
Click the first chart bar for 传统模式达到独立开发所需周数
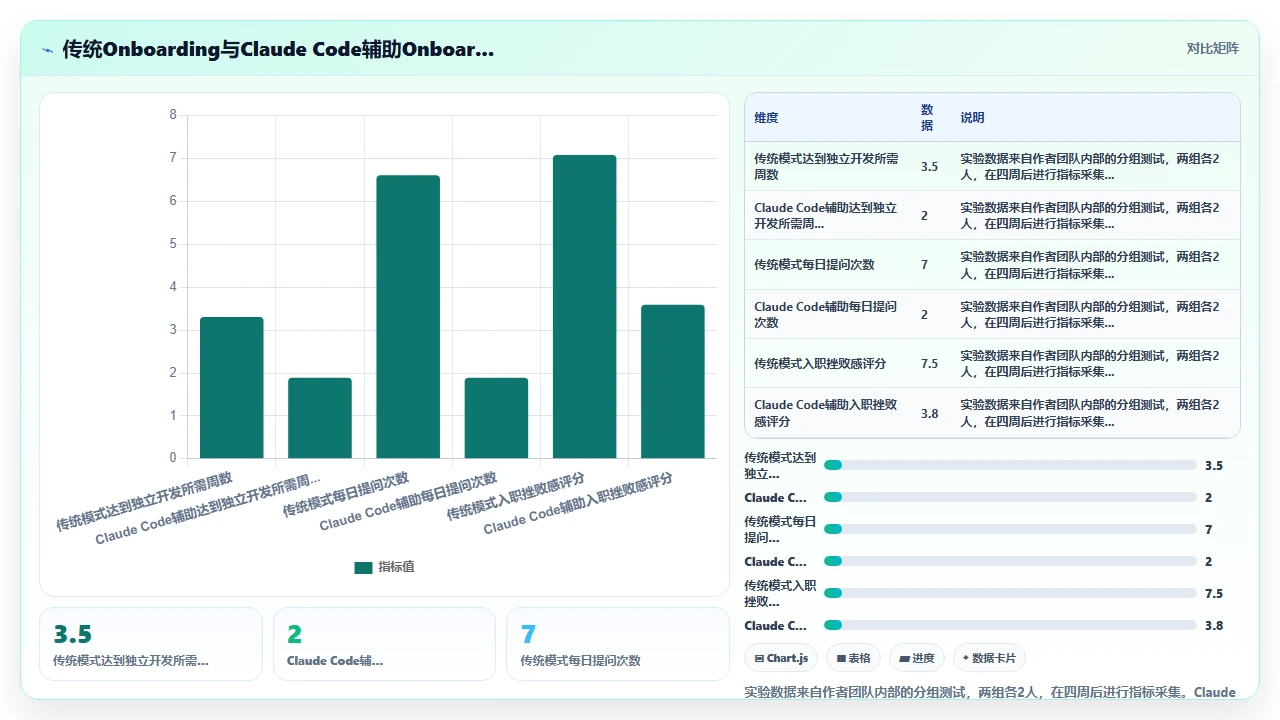click(232, 388)
